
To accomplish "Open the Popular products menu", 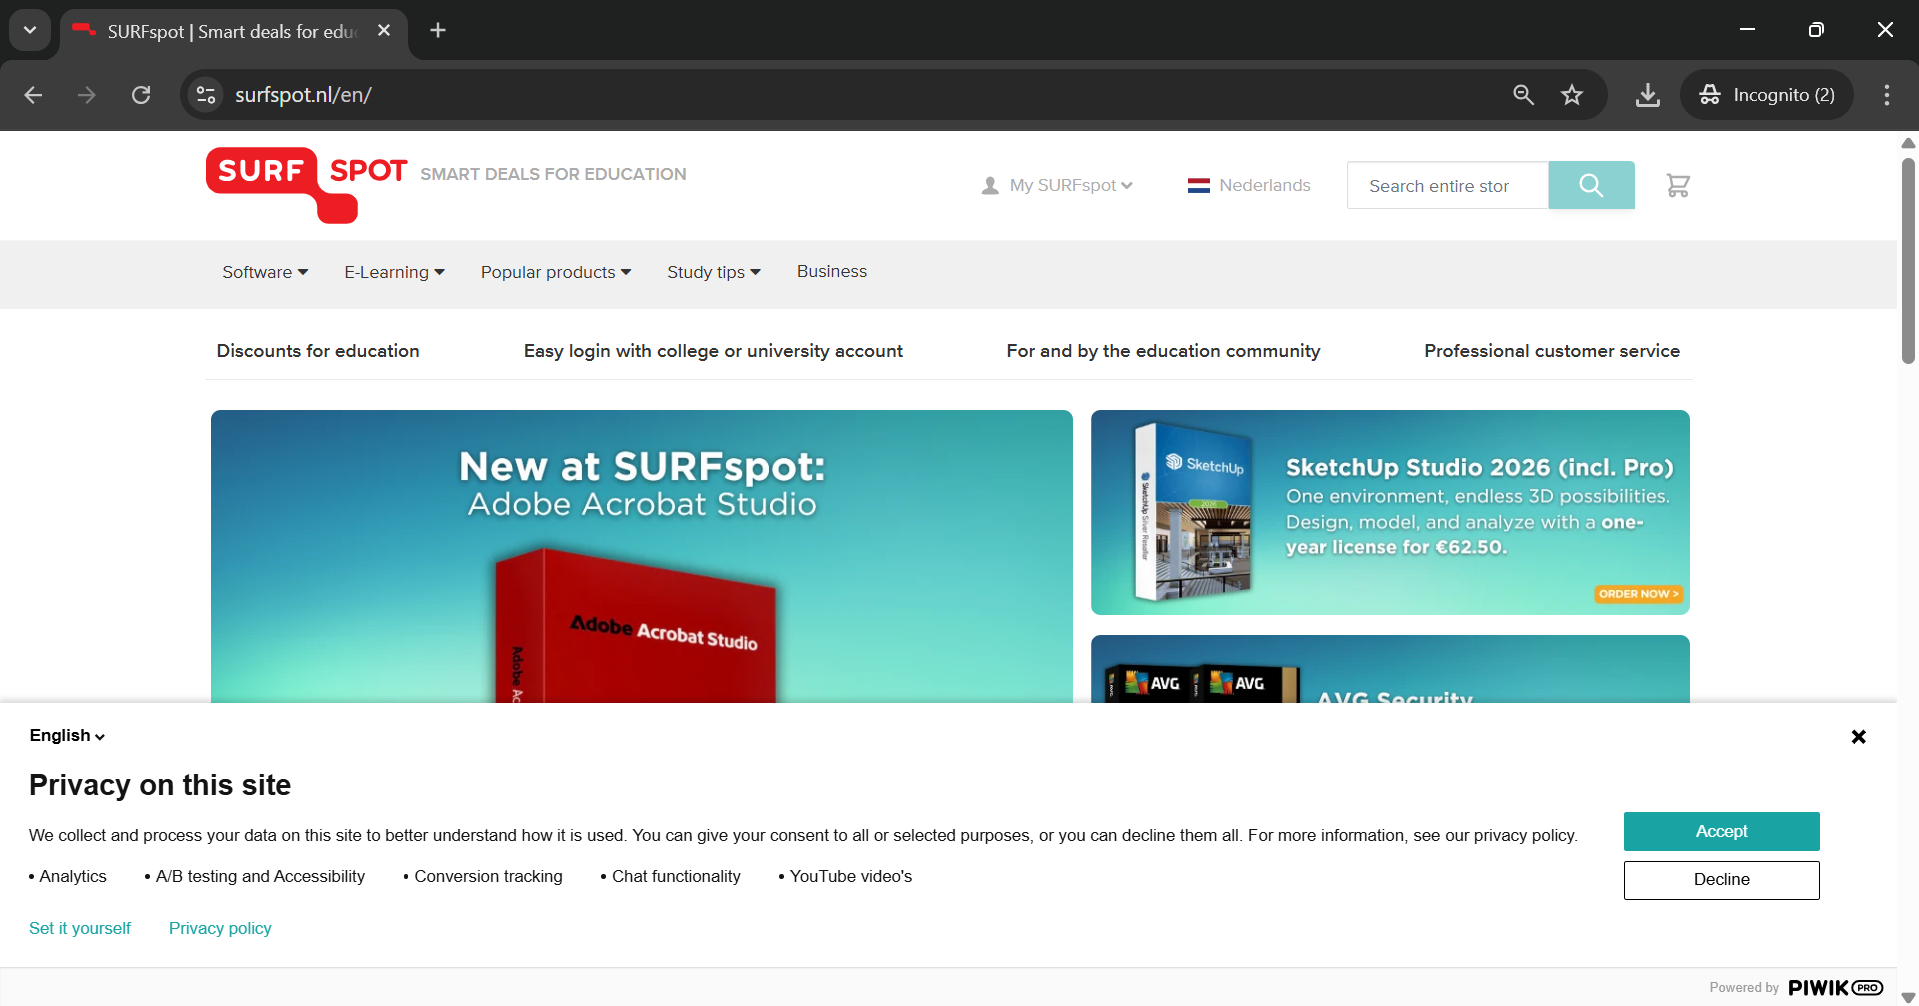I will tap(555, 272).
